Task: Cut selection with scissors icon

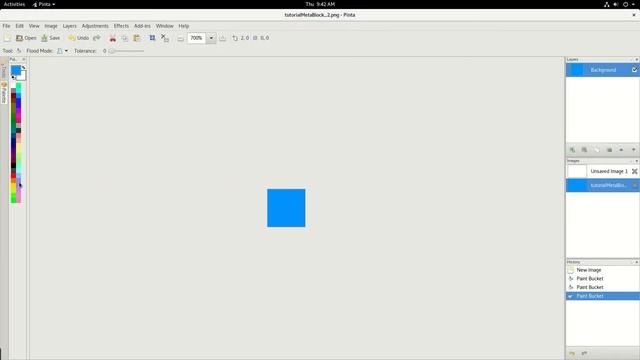Action: pos(113,38)
